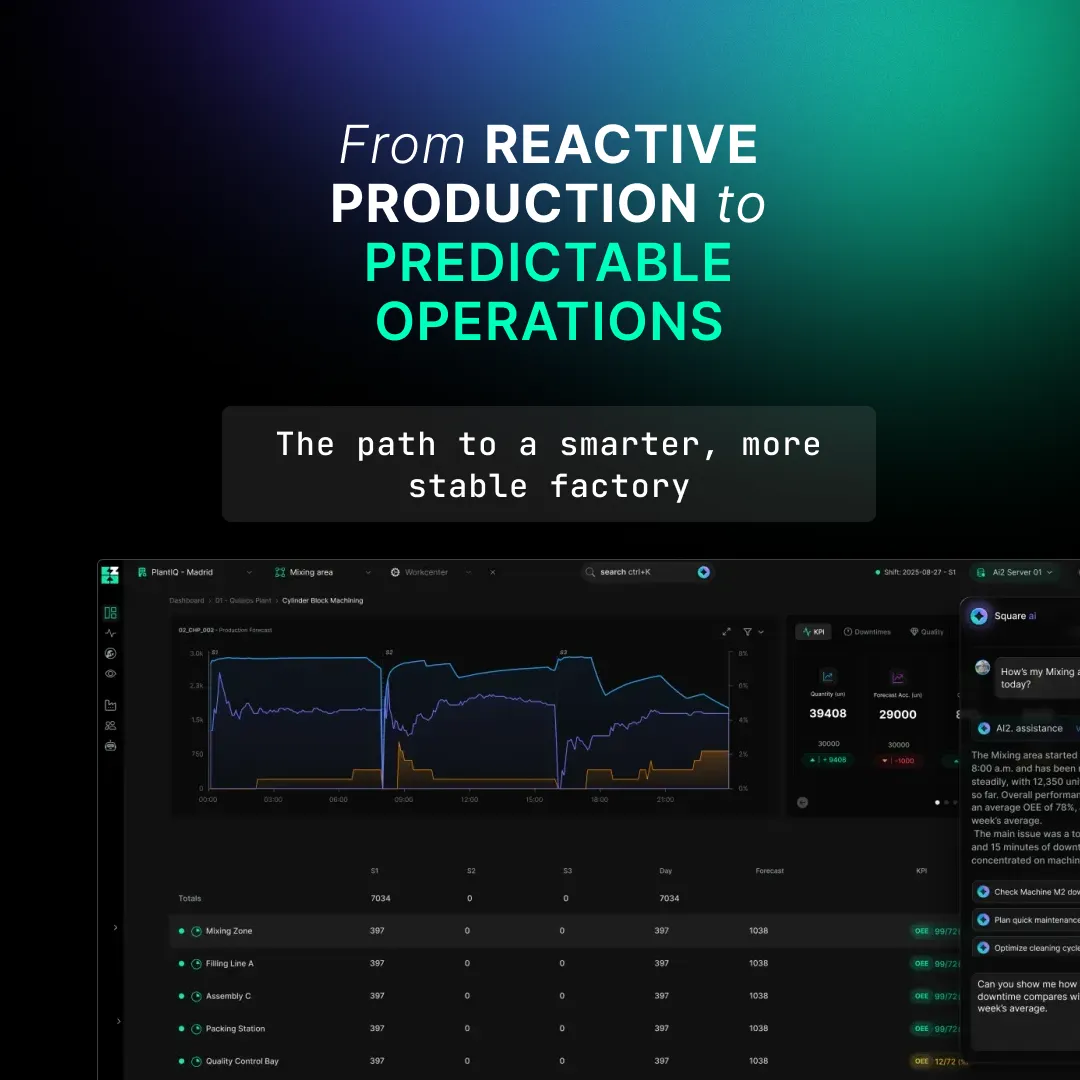1080x1080 pixels.
Task: Click the Day column header
Action: (x=665, y=871)
